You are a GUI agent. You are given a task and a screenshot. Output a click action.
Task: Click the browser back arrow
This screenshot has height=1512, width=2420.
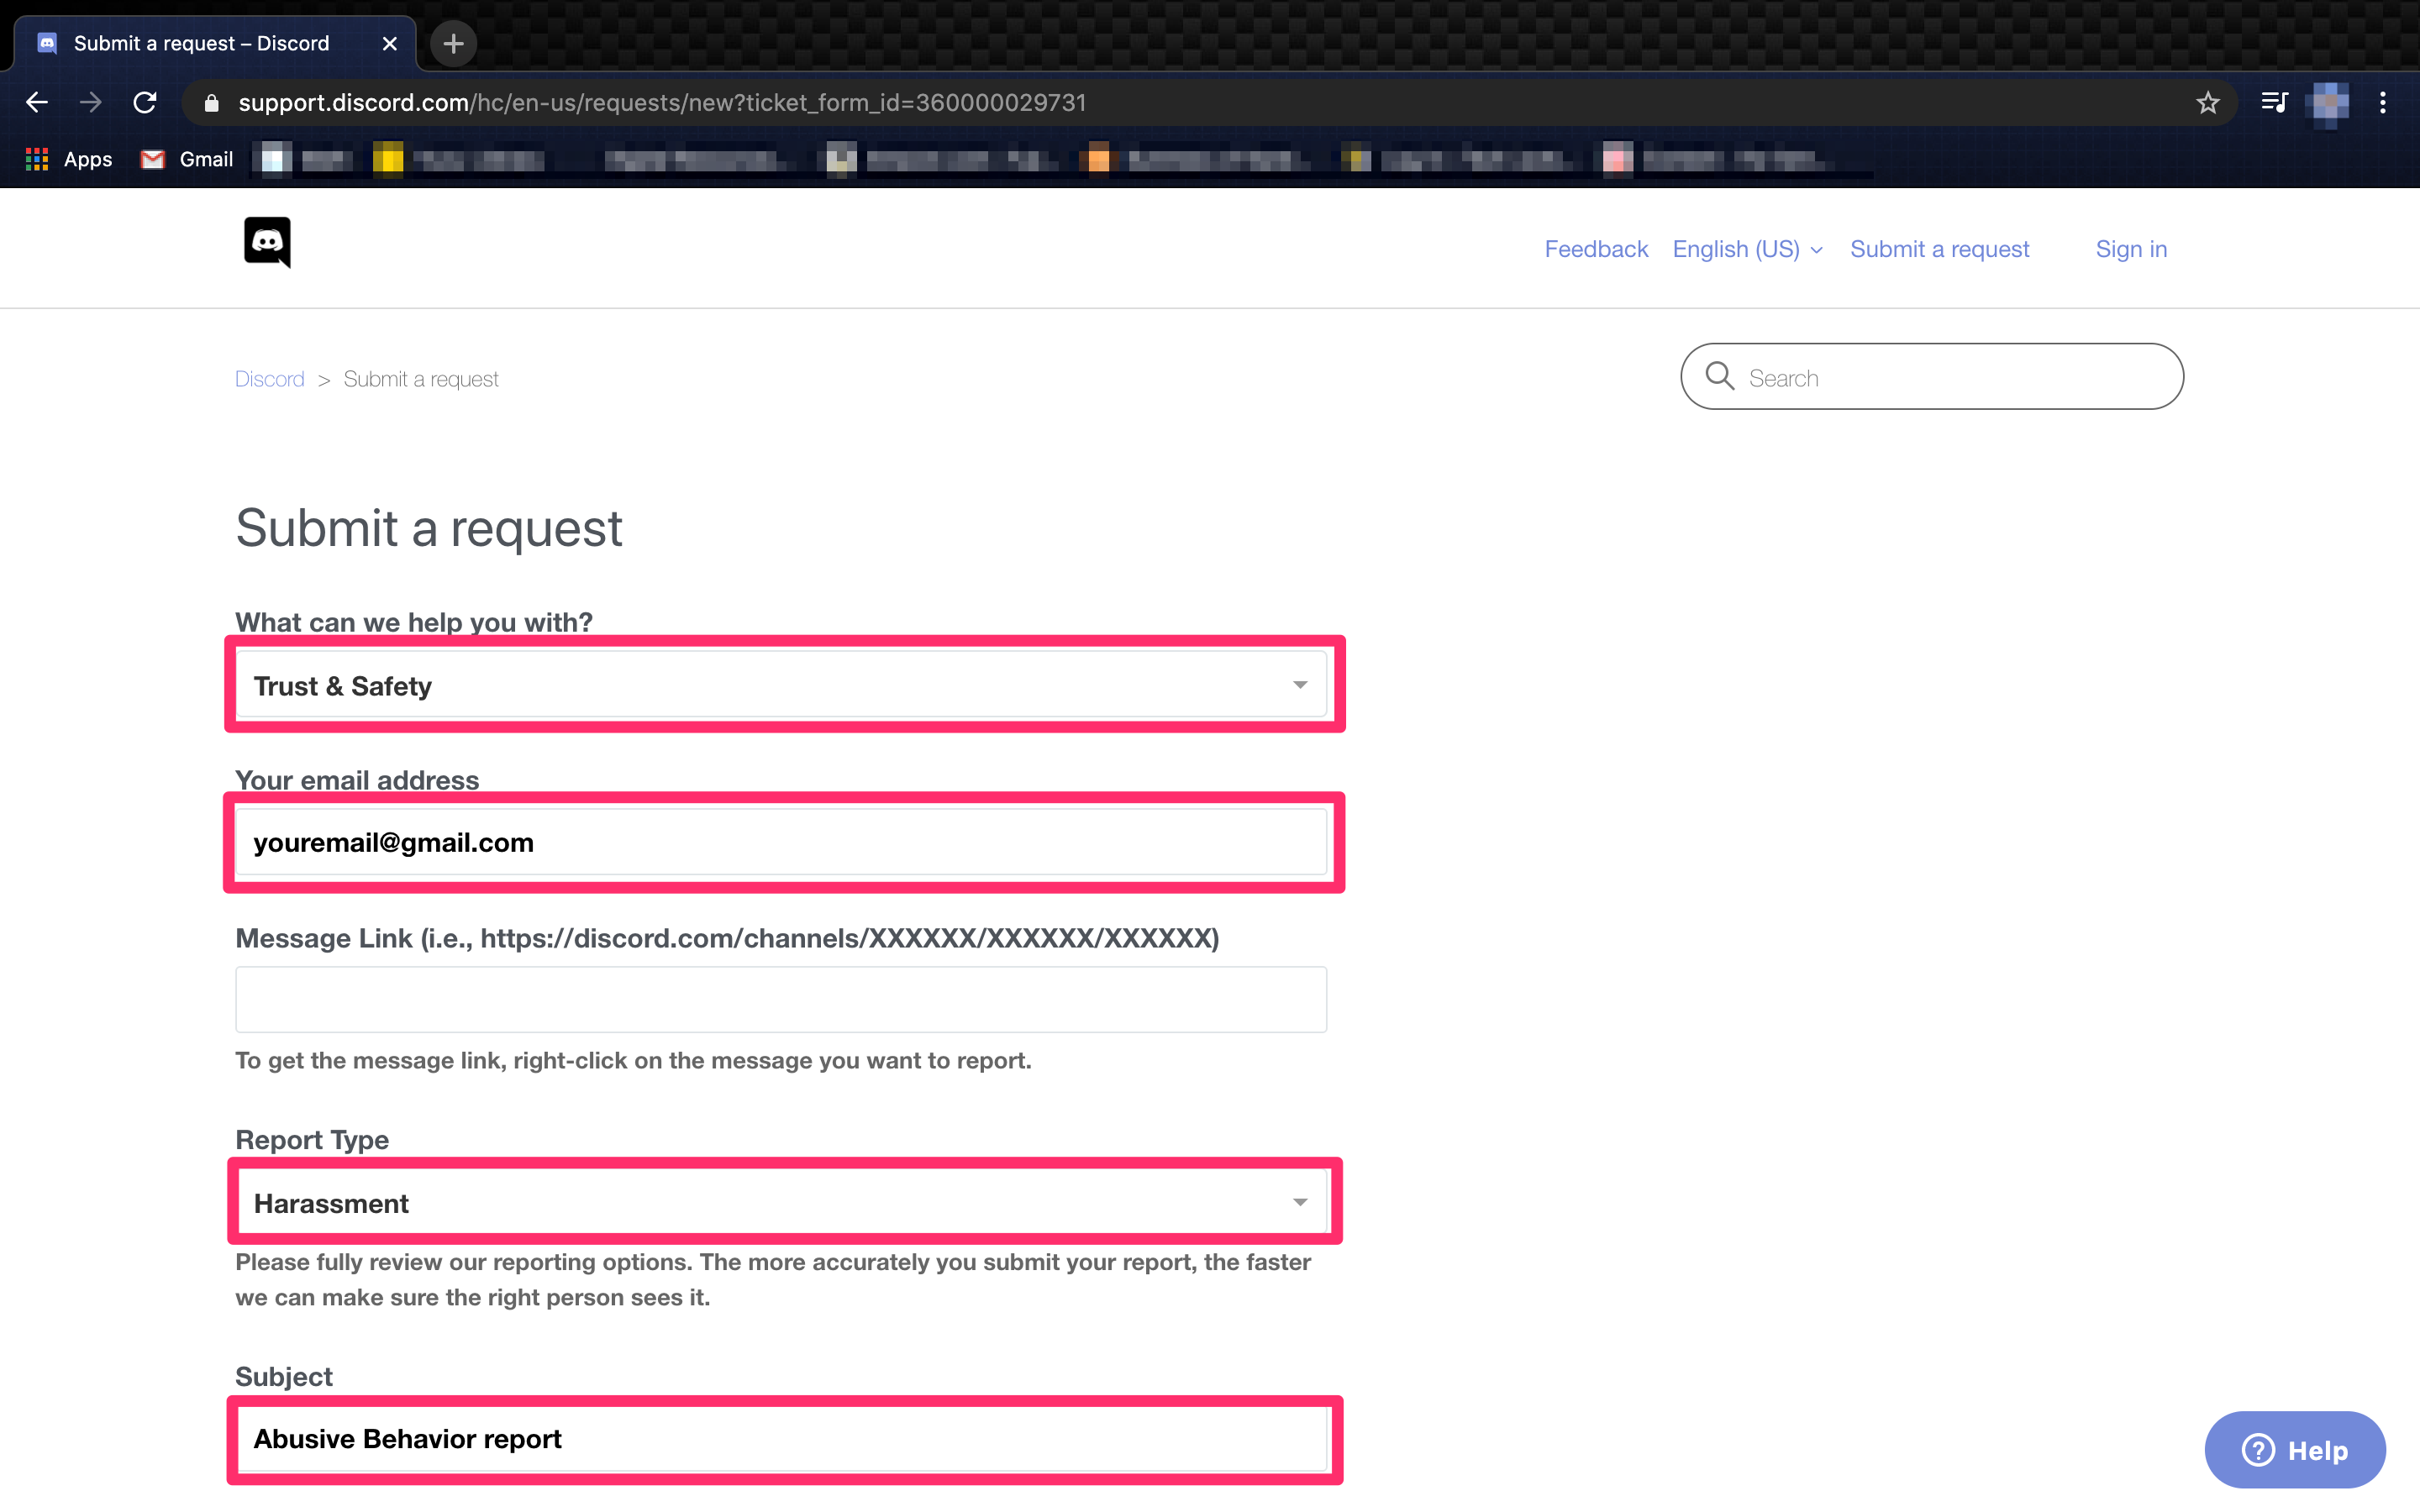[x=36, y=102]
